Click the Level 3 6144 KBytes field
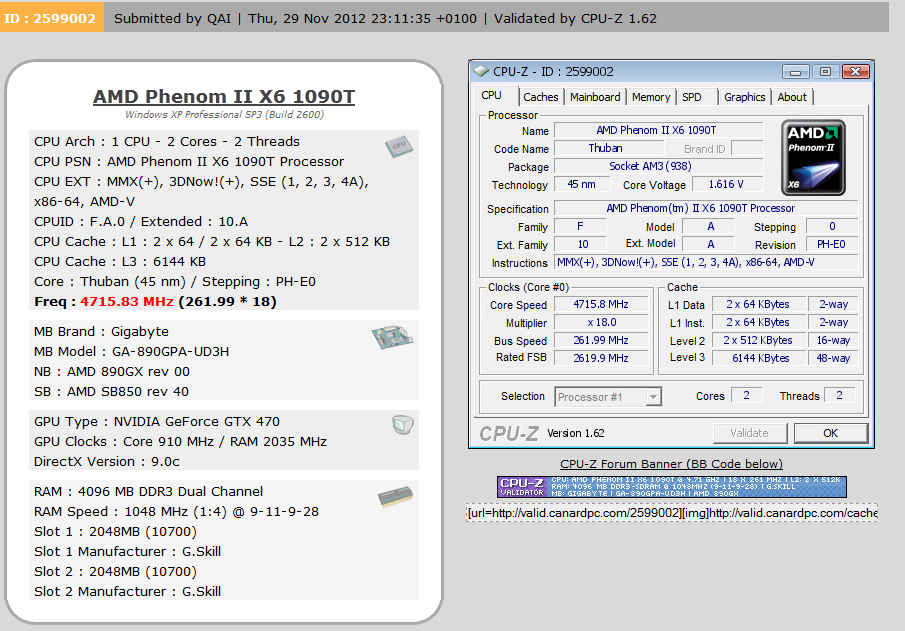Screen dimensions: 905x631 pyautogui.click(x=758, y=358)
